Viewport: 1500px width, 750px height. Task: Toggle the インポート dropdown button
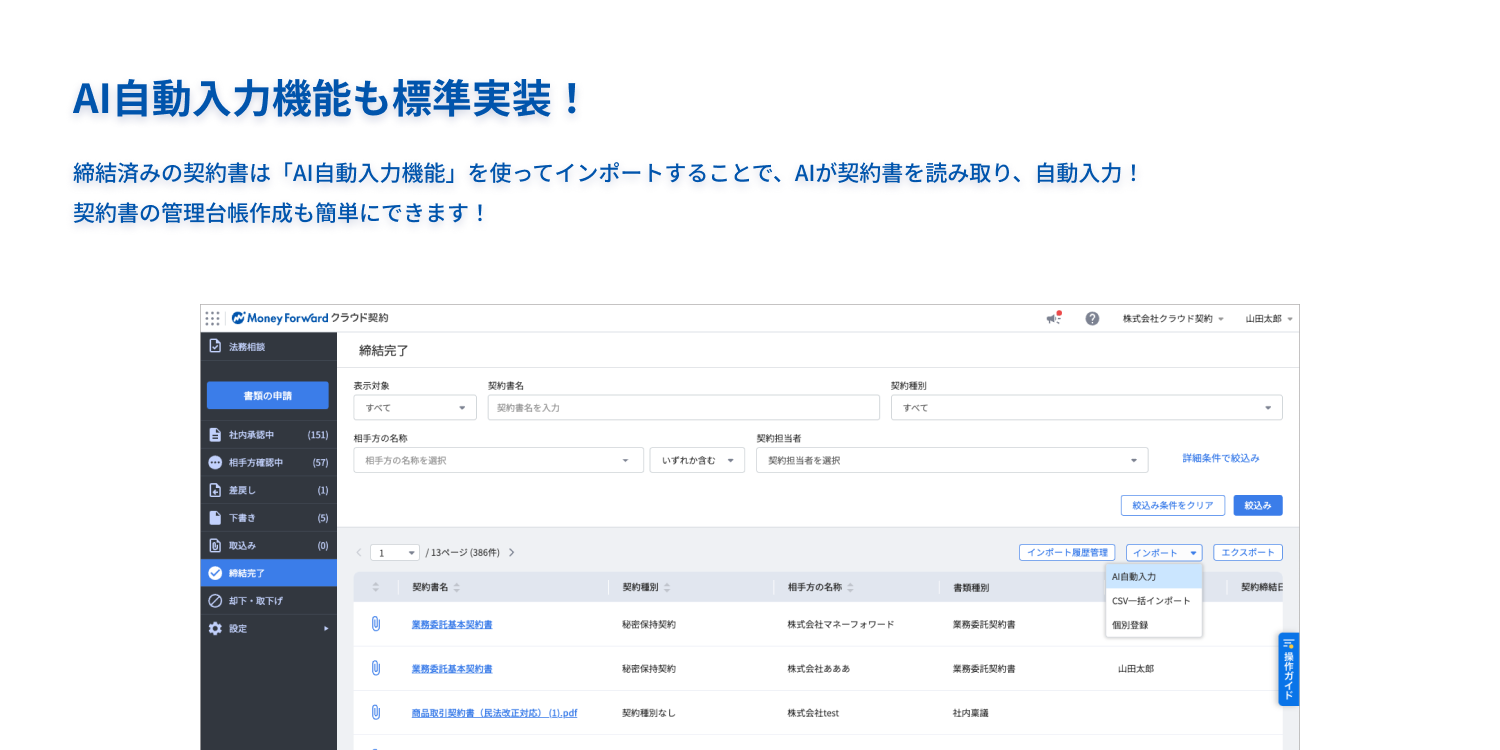point(1164,552)
